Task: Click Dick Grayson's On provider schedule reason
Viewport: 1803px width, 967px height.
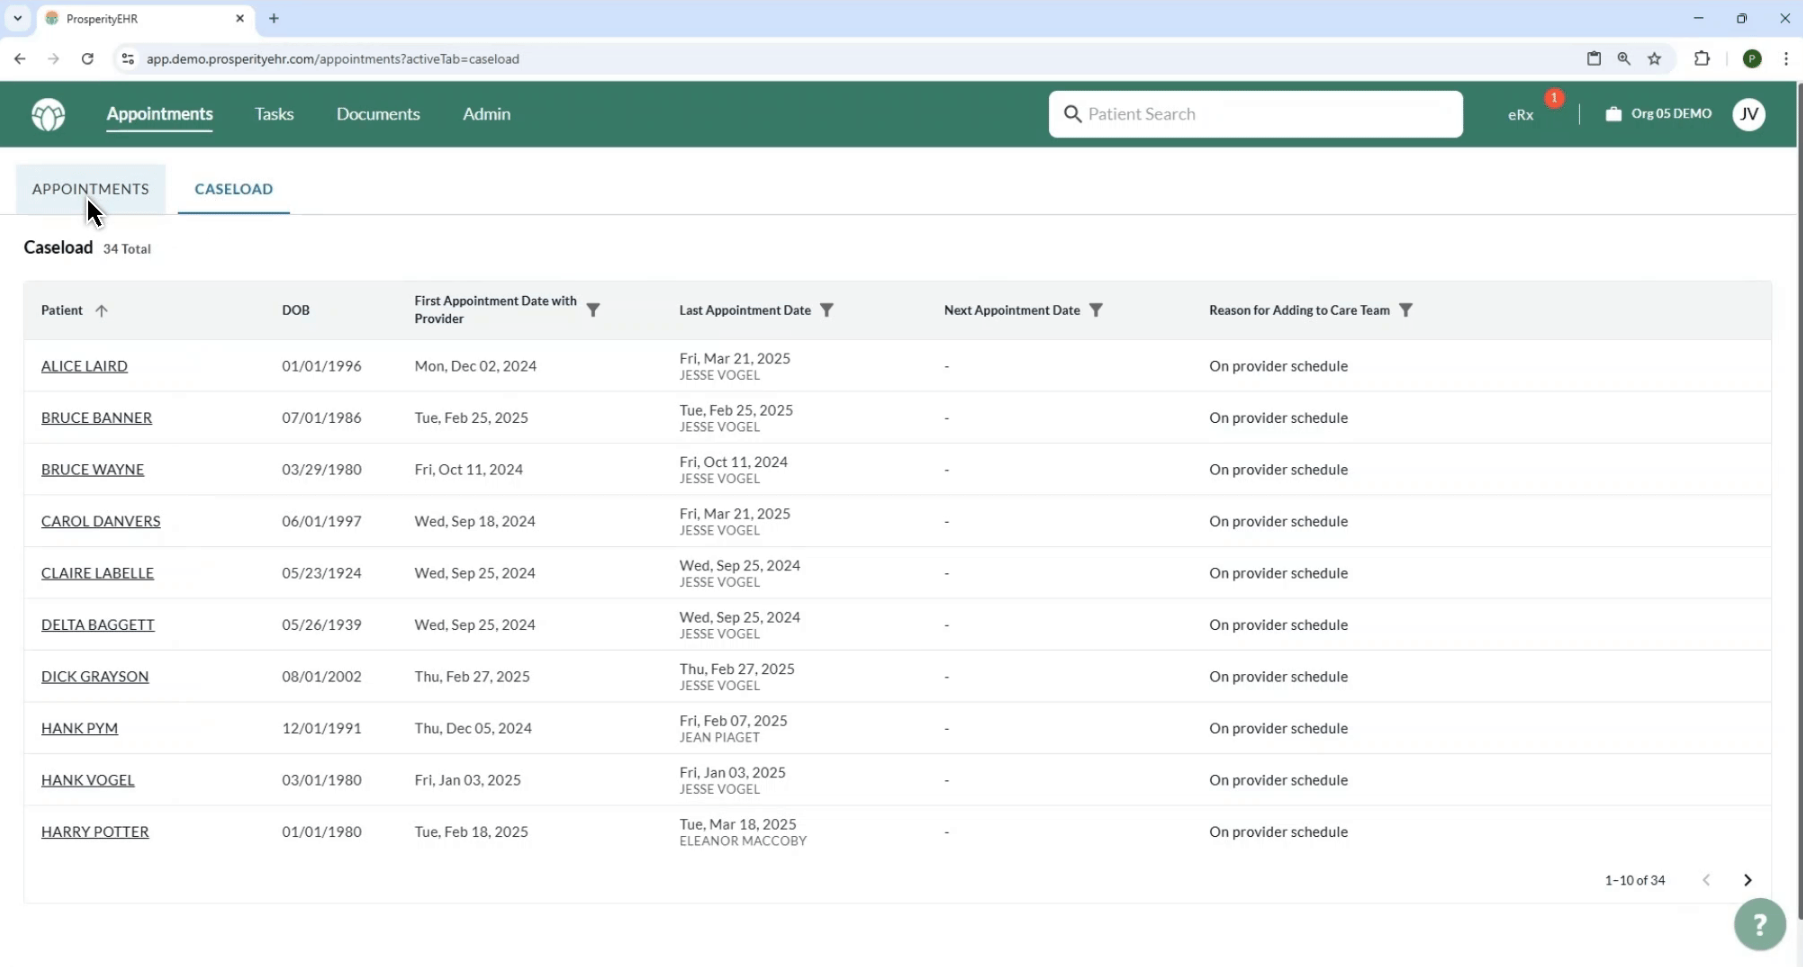Action: (x=1278, y=677)
